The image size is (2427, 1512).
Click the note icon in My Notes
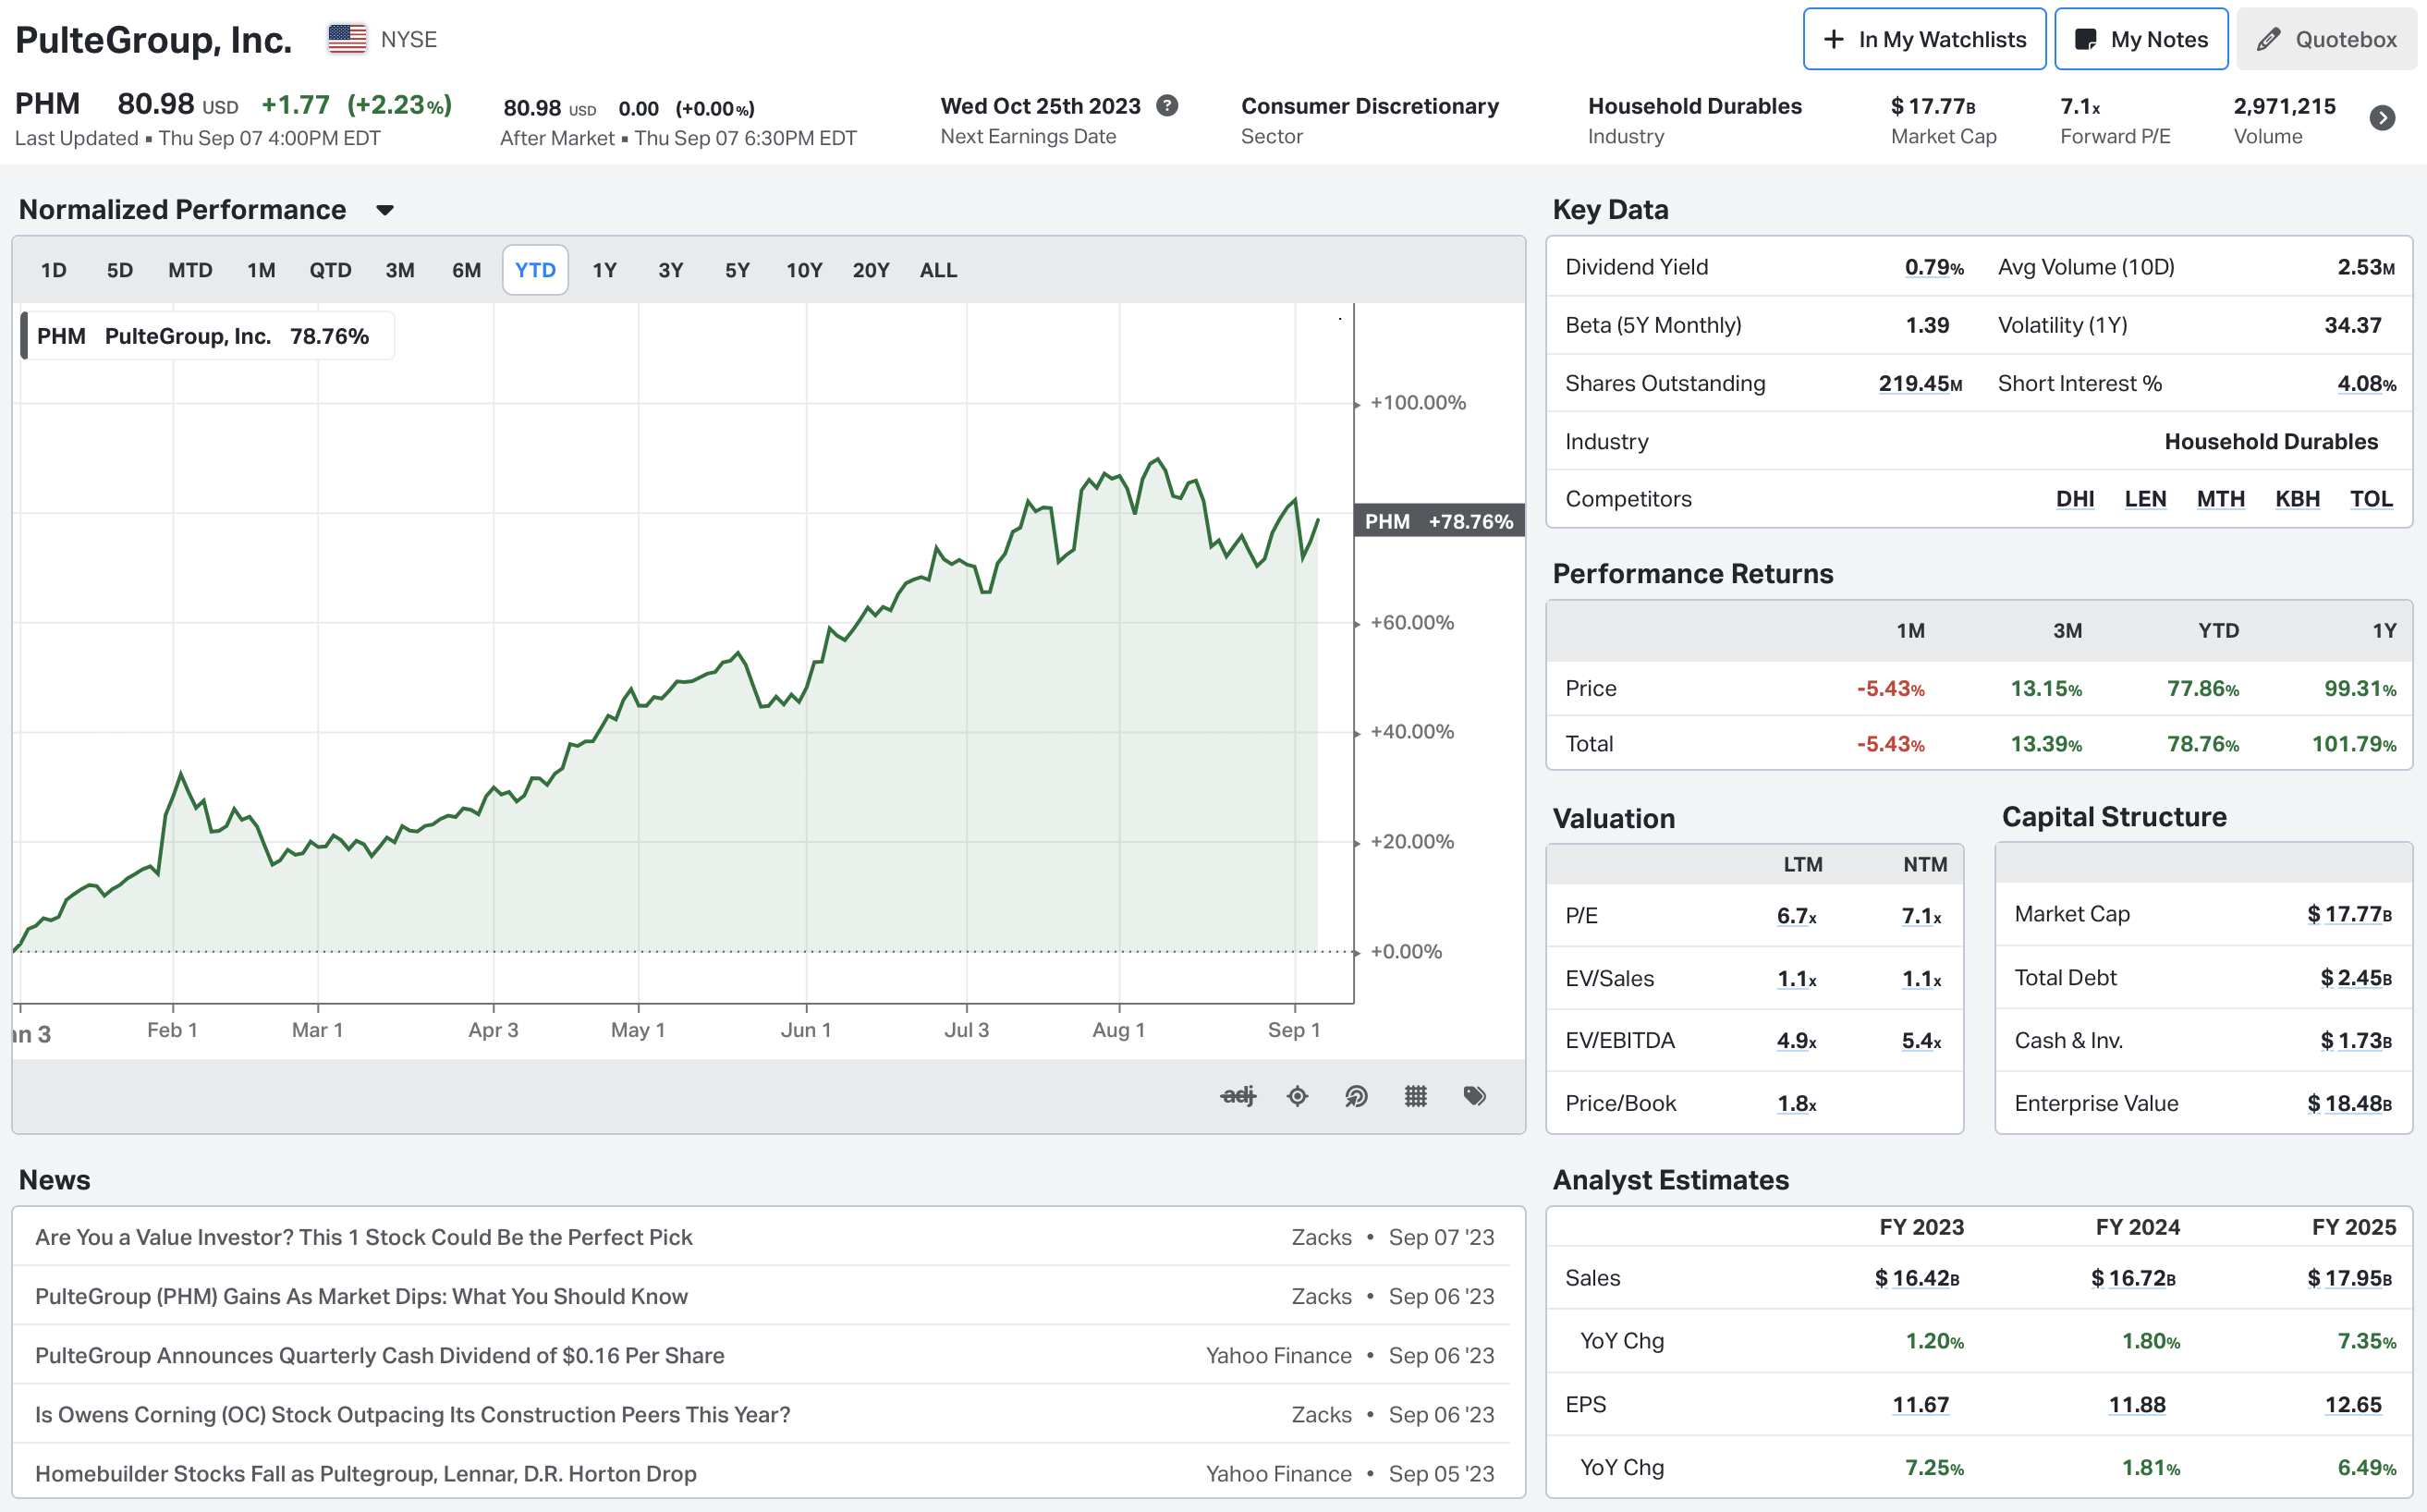pos(2086,39)
